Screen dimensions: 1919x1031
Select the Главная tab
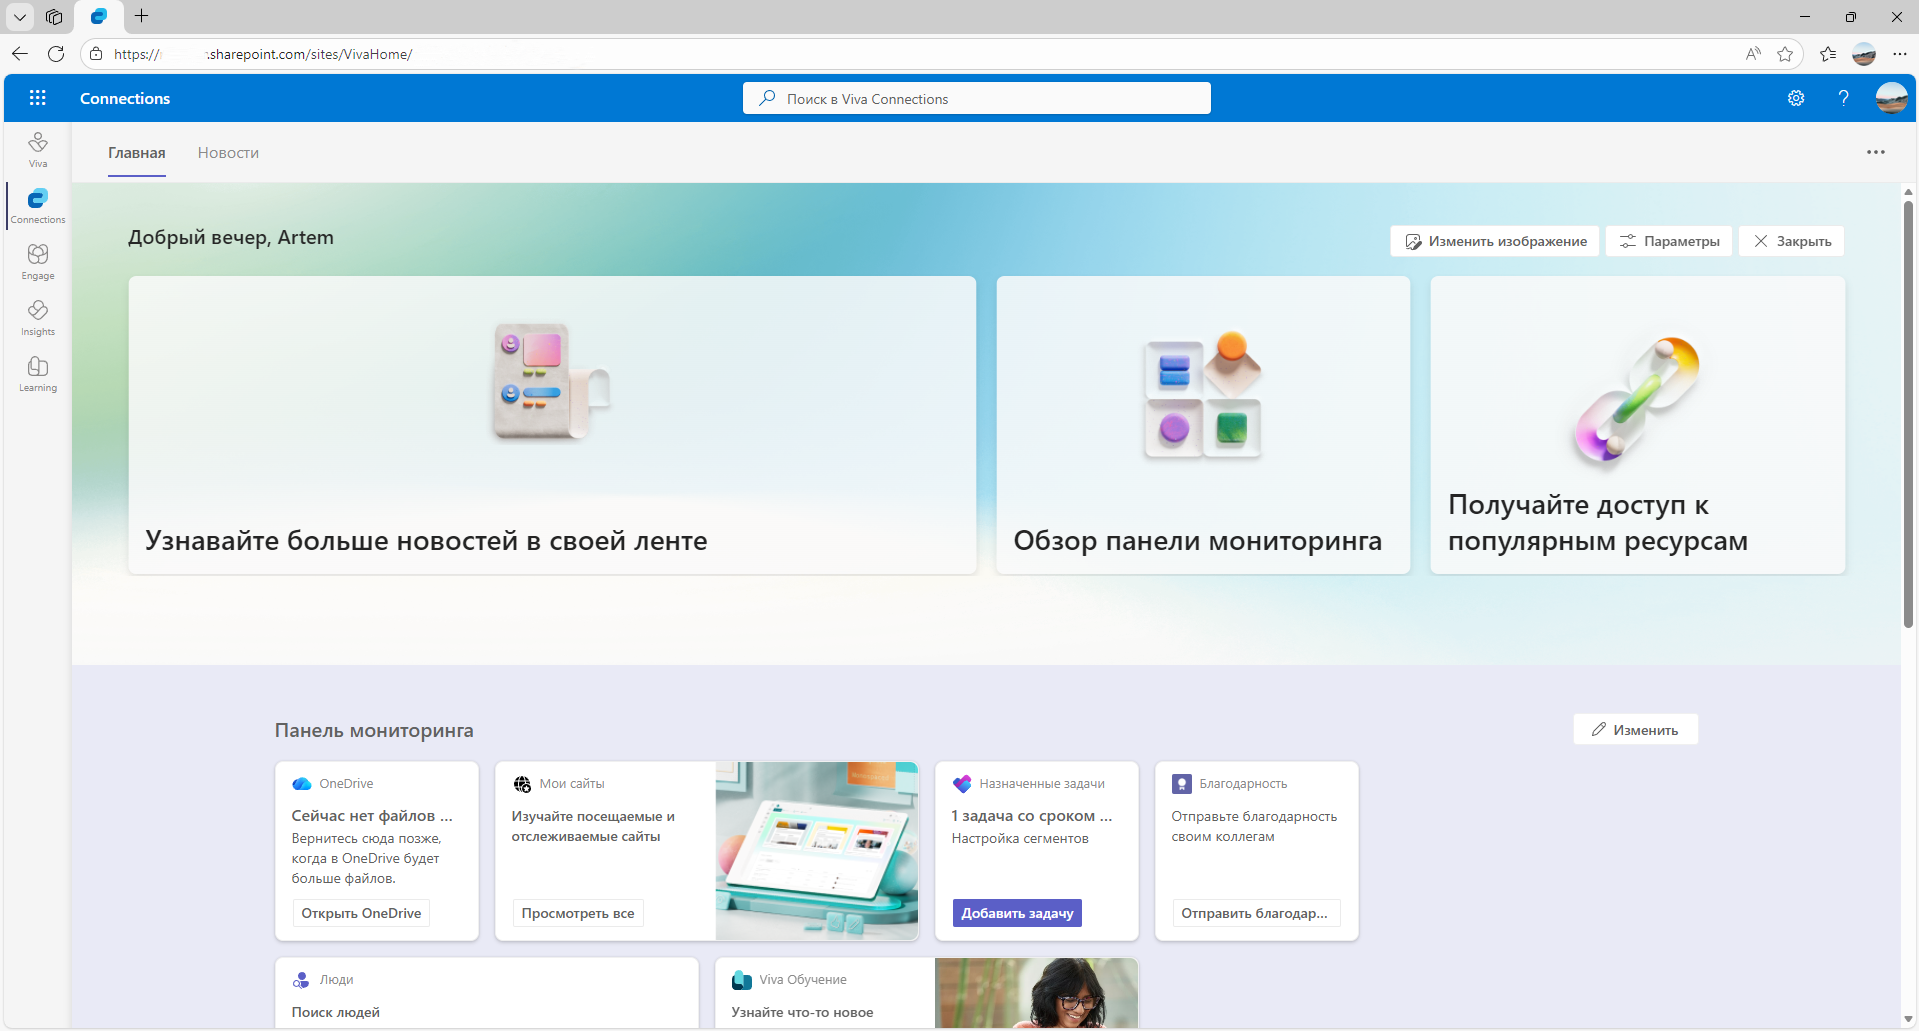[x=136, y=152]
